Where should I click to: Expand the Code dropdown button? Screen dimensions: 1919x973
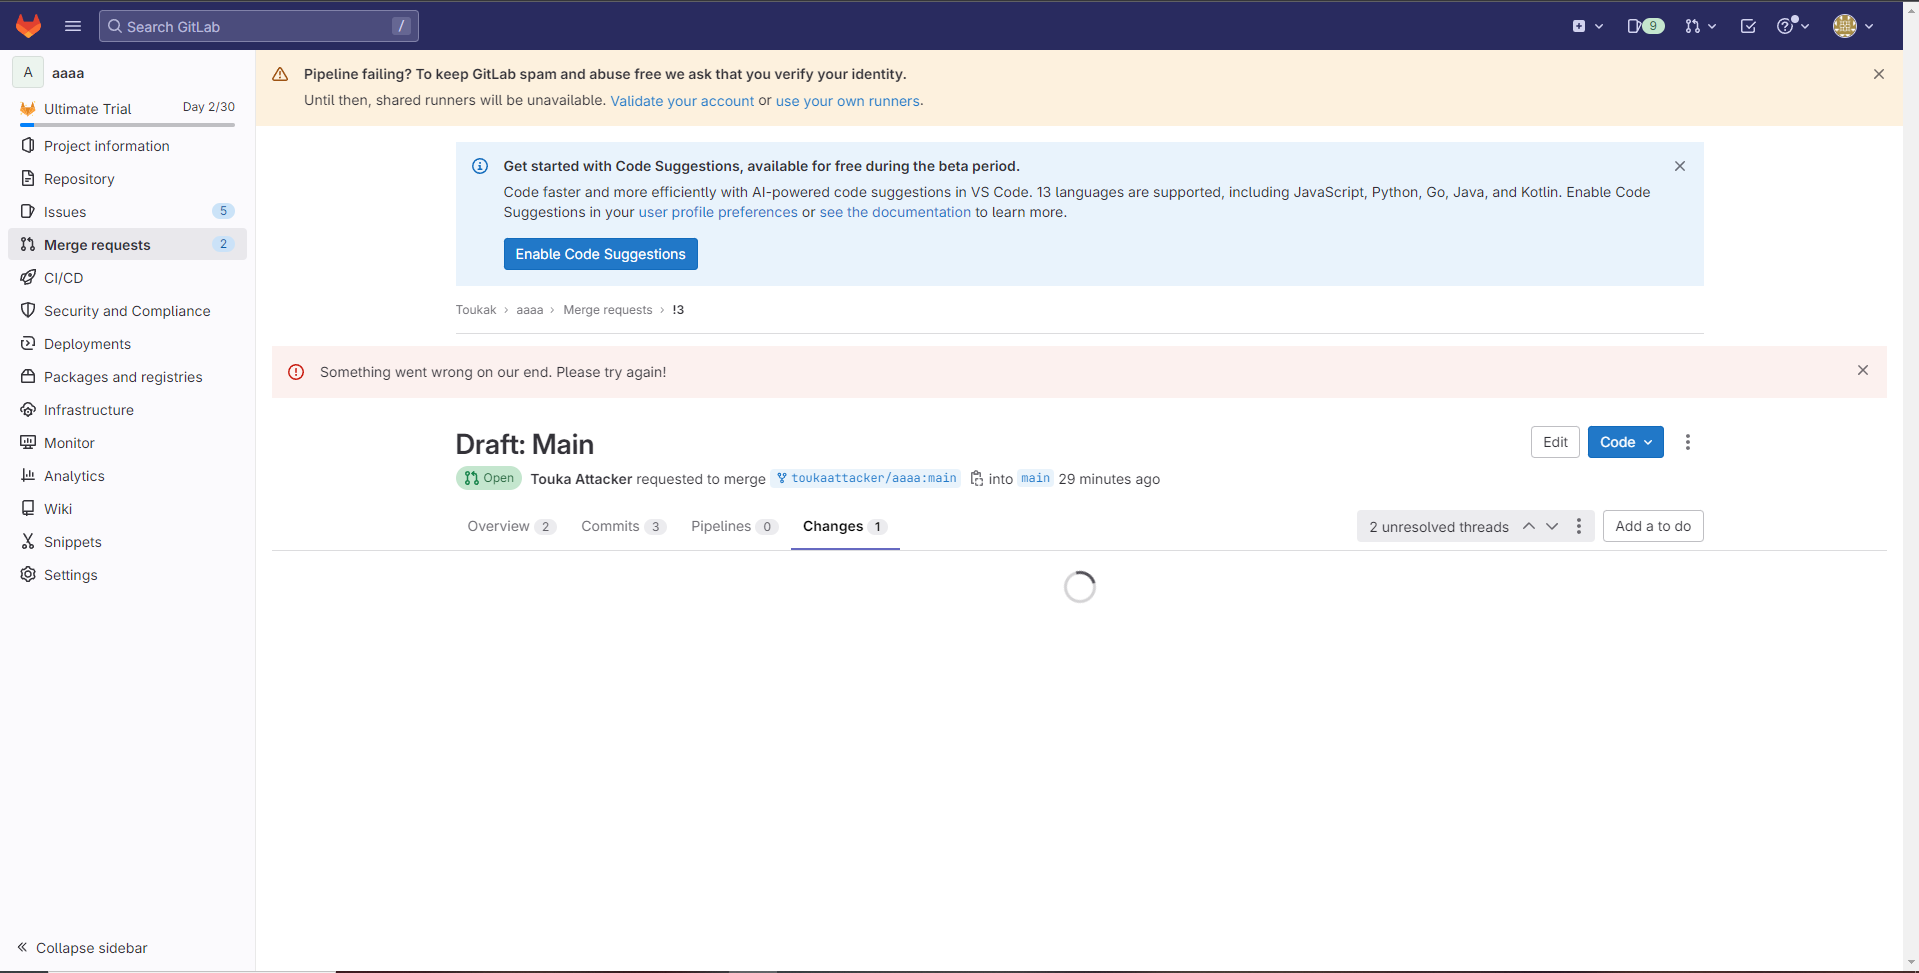click(1625, 442)
